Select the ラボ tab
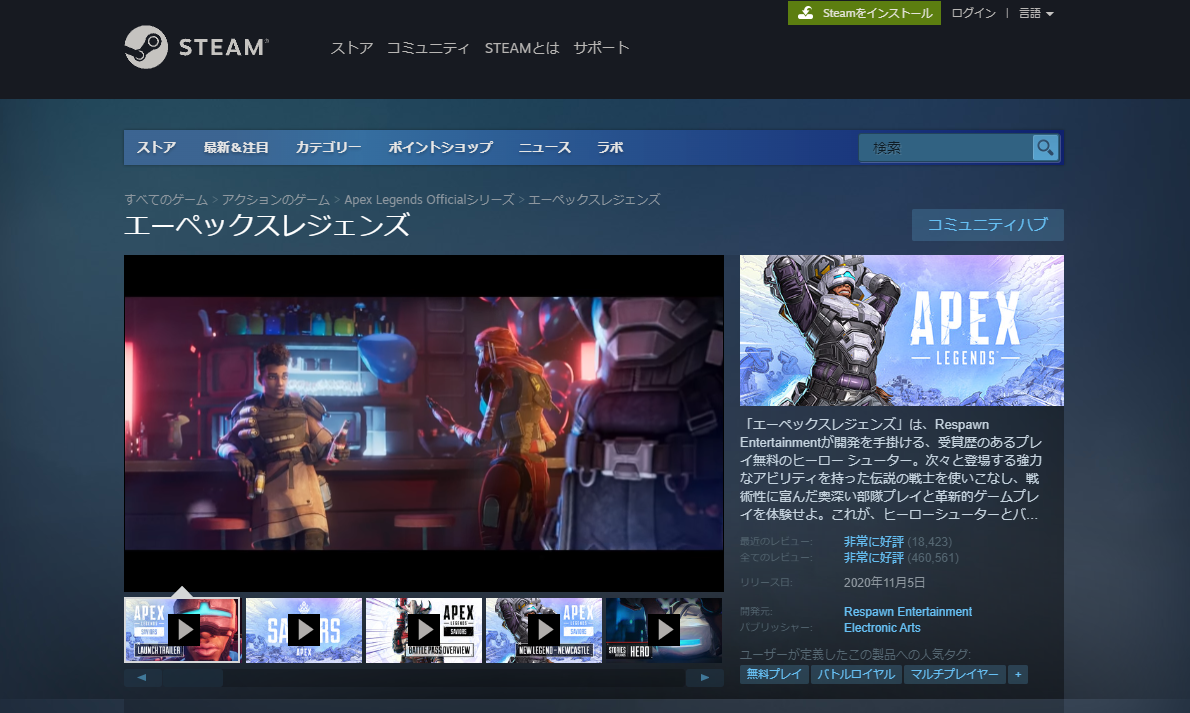Screen dimensions: 1190x713 609,147
